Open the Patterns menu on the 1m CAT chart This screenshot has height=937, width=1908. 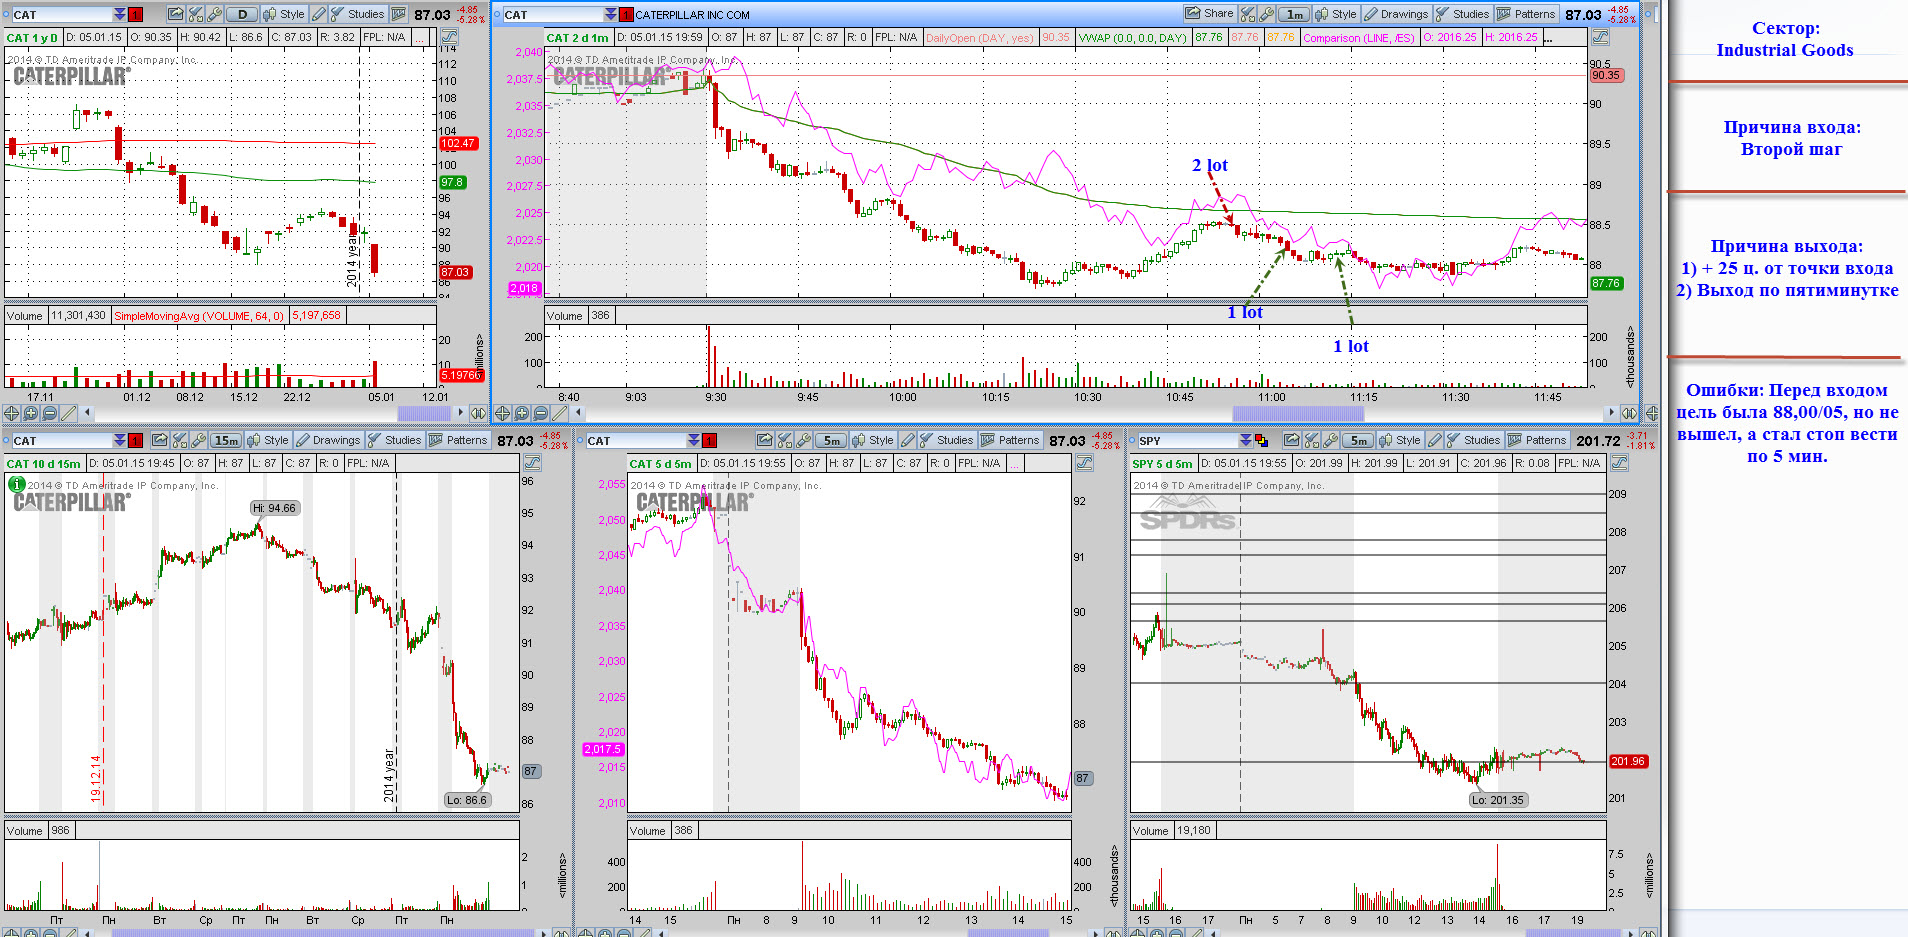(x=1526, y=14)
